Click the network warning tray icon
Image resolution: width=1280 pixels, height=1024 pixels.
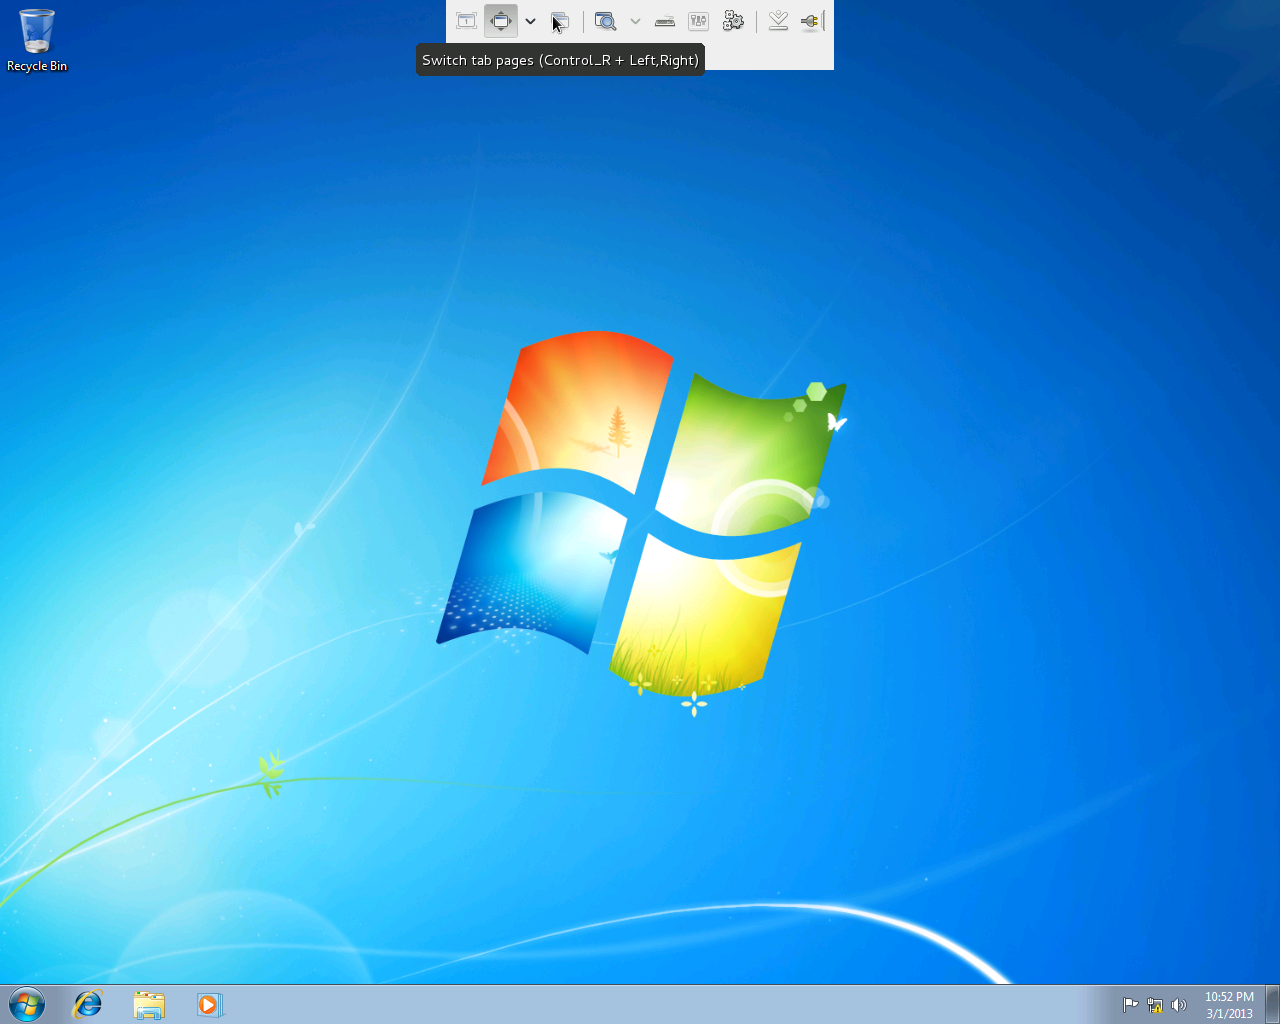coord(1155,1005)
